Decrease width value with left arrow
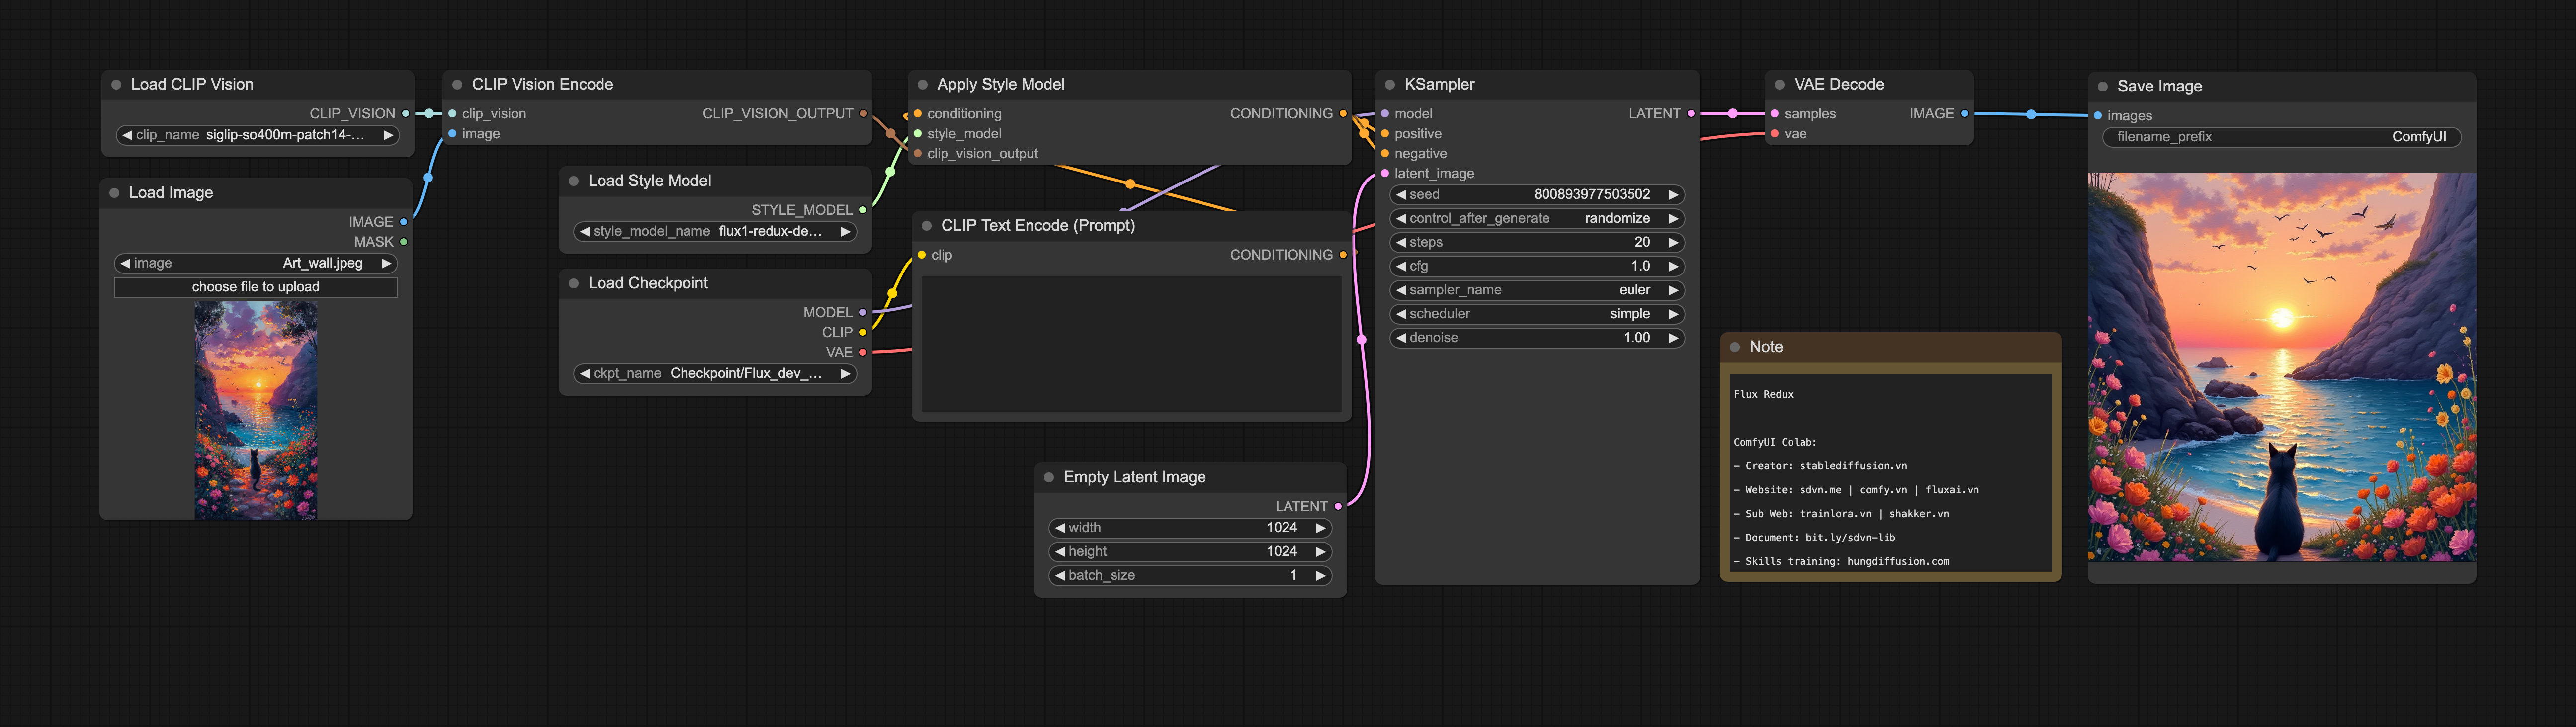The width and height of the screenshot is (2576, 727). (x=1060, y=528)
